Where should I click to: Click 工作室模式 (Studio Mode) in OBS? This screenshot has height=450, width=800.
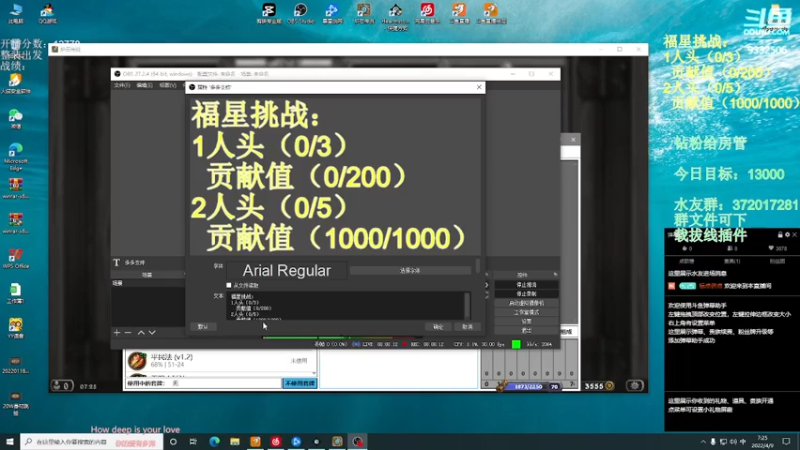click(527, 312)
